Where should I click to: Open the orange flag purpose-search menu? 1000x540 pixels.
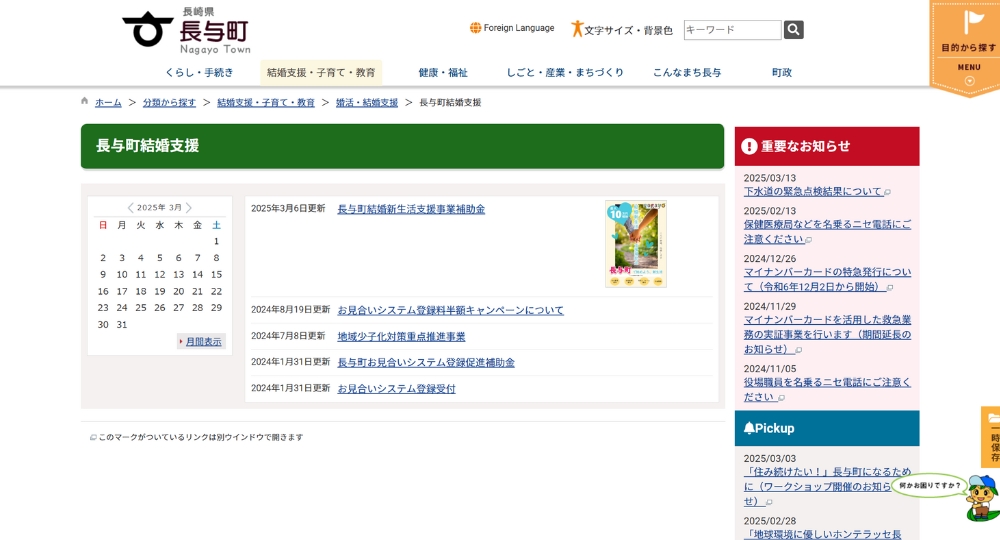tap(967, 45)
